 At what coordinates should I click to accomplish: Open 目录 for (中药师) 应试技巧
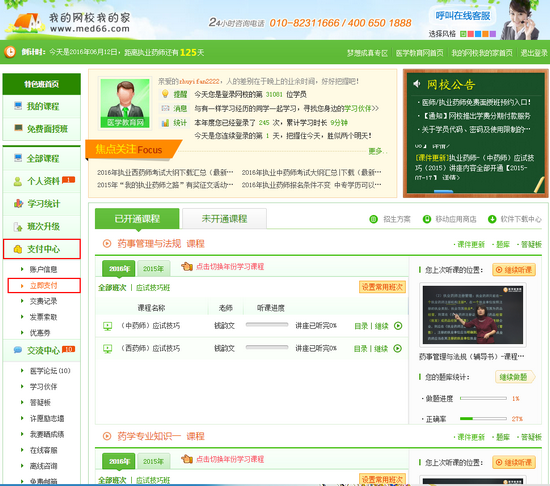[361, 326]
